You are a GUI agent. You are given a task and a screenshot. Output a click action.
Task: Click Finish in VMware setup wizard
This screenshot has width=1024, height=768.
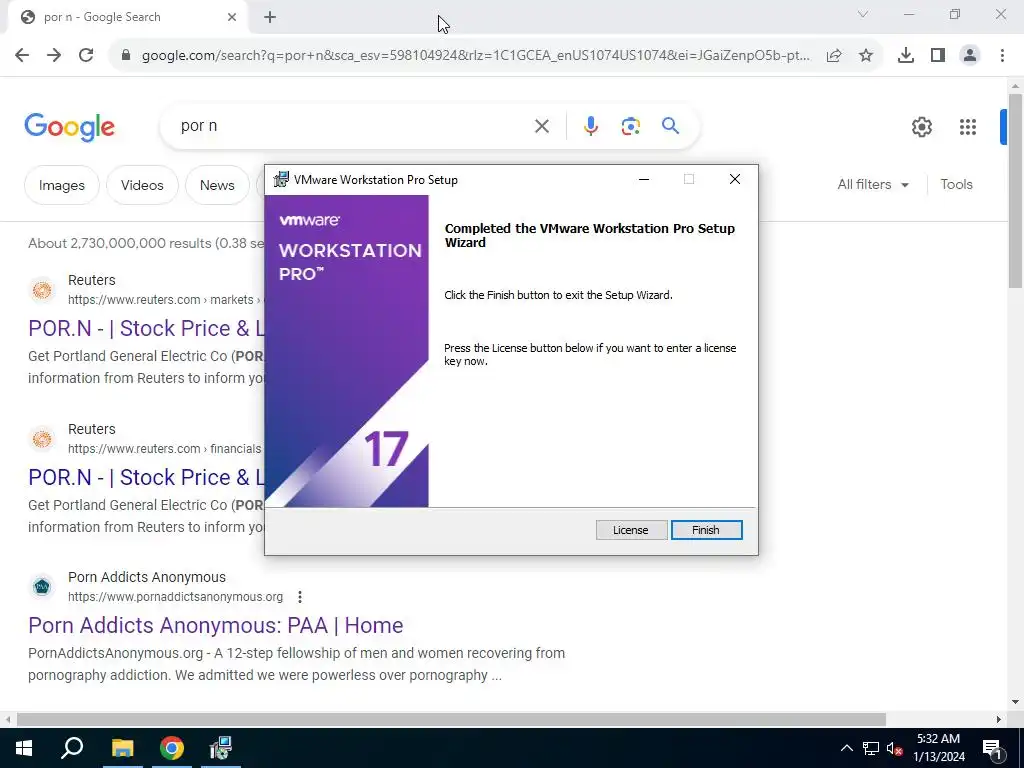(x=706, y=530)
